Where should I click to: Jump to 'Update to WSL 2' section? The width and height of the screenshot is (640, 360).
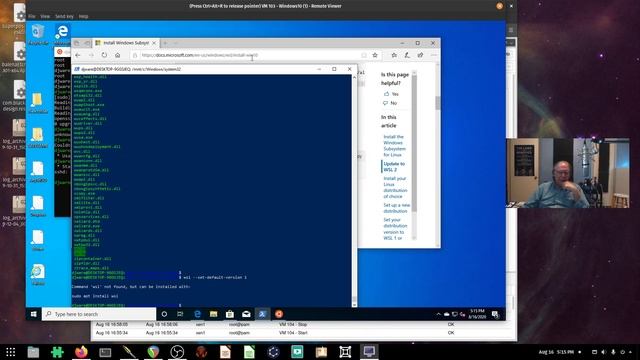(x=394, y=167)
